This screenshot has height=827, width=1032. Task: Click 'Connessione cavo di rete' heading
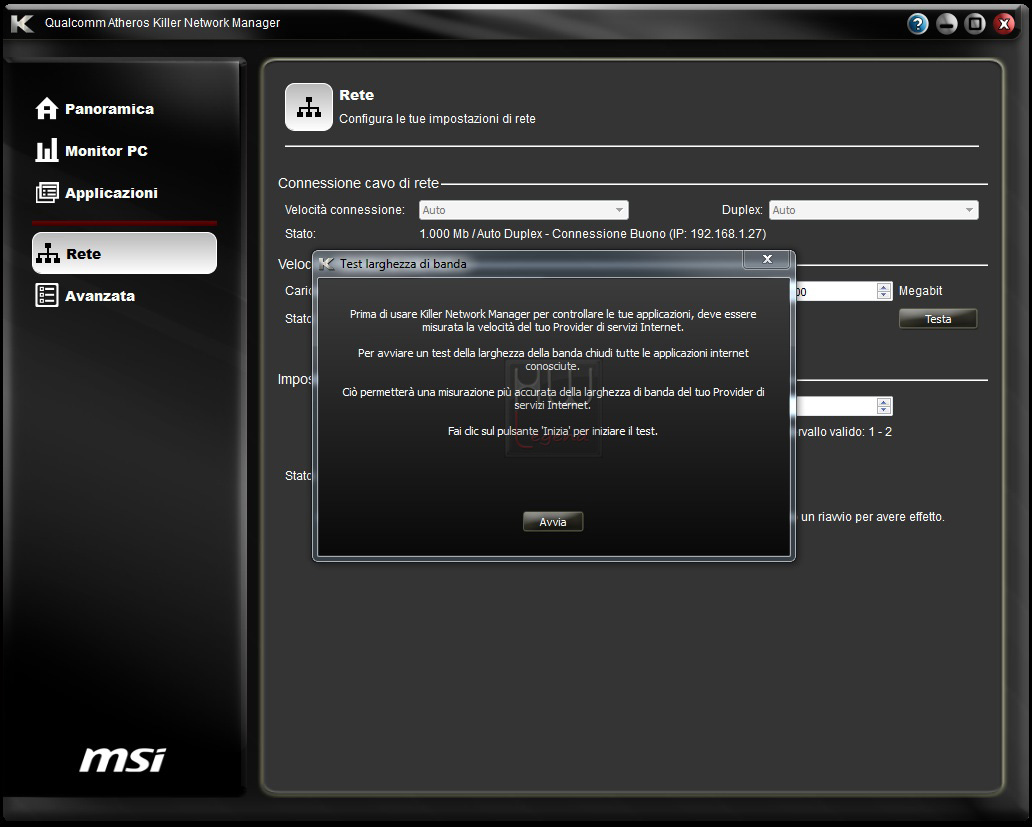[x=358, y=183]
